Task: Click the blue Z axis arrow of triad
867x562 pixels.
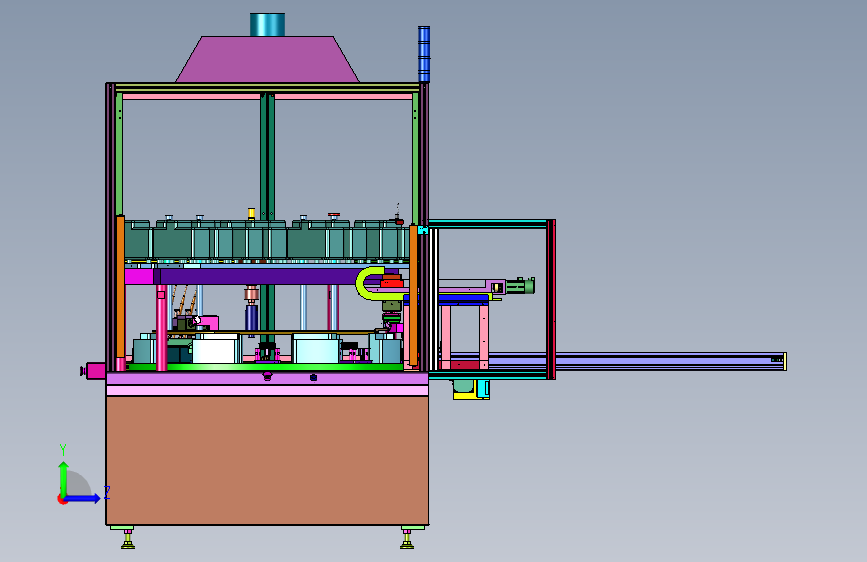Action: 83,498
